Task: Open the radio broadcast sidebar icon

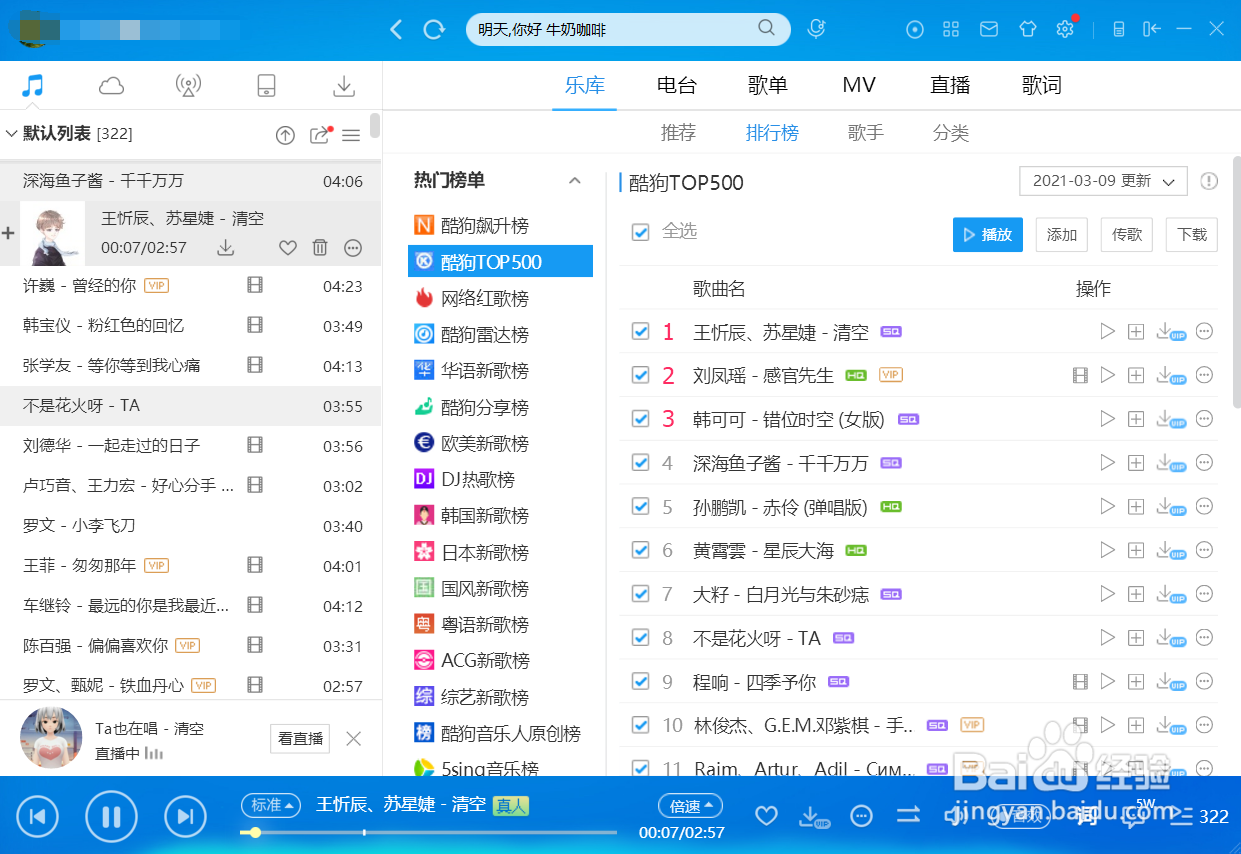Action: (188, 86)
